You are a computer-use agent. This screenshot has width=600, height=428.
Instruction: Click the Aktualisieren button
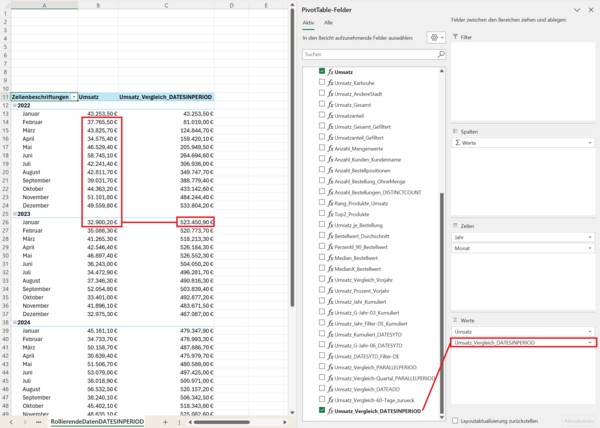click(577, 421)
